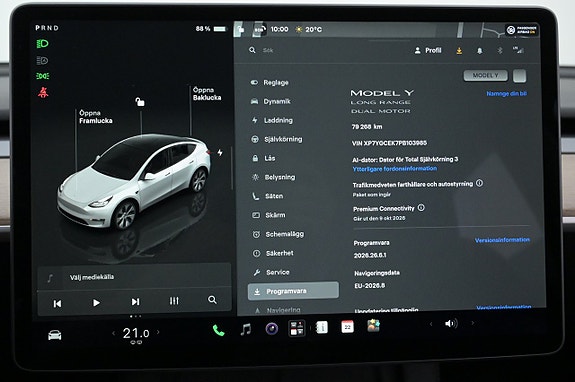
Task: Play the media
Action: 96,303
